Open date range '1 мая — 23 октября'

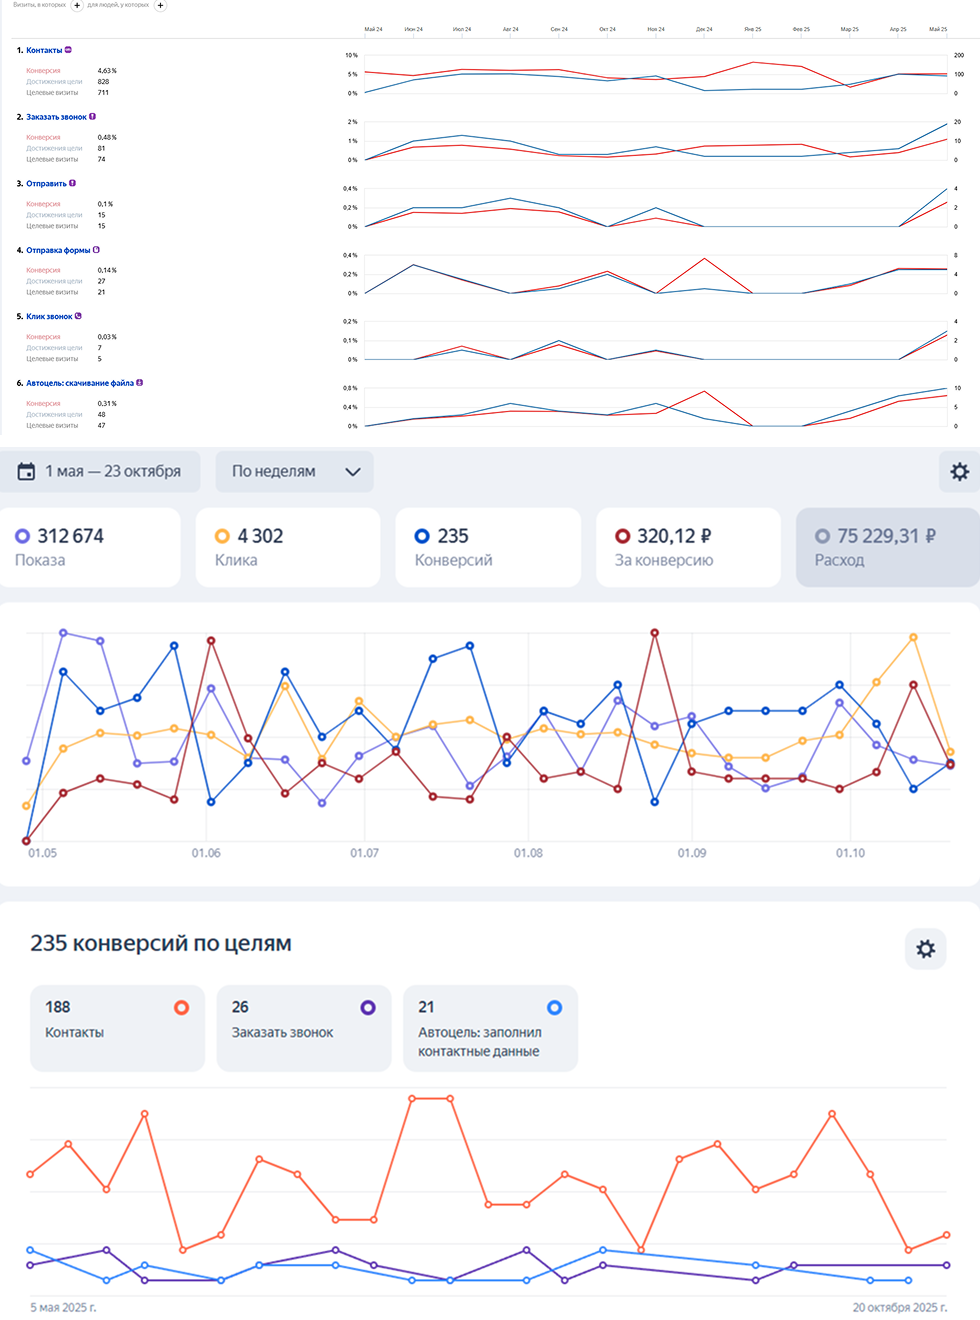click(112, 472)
